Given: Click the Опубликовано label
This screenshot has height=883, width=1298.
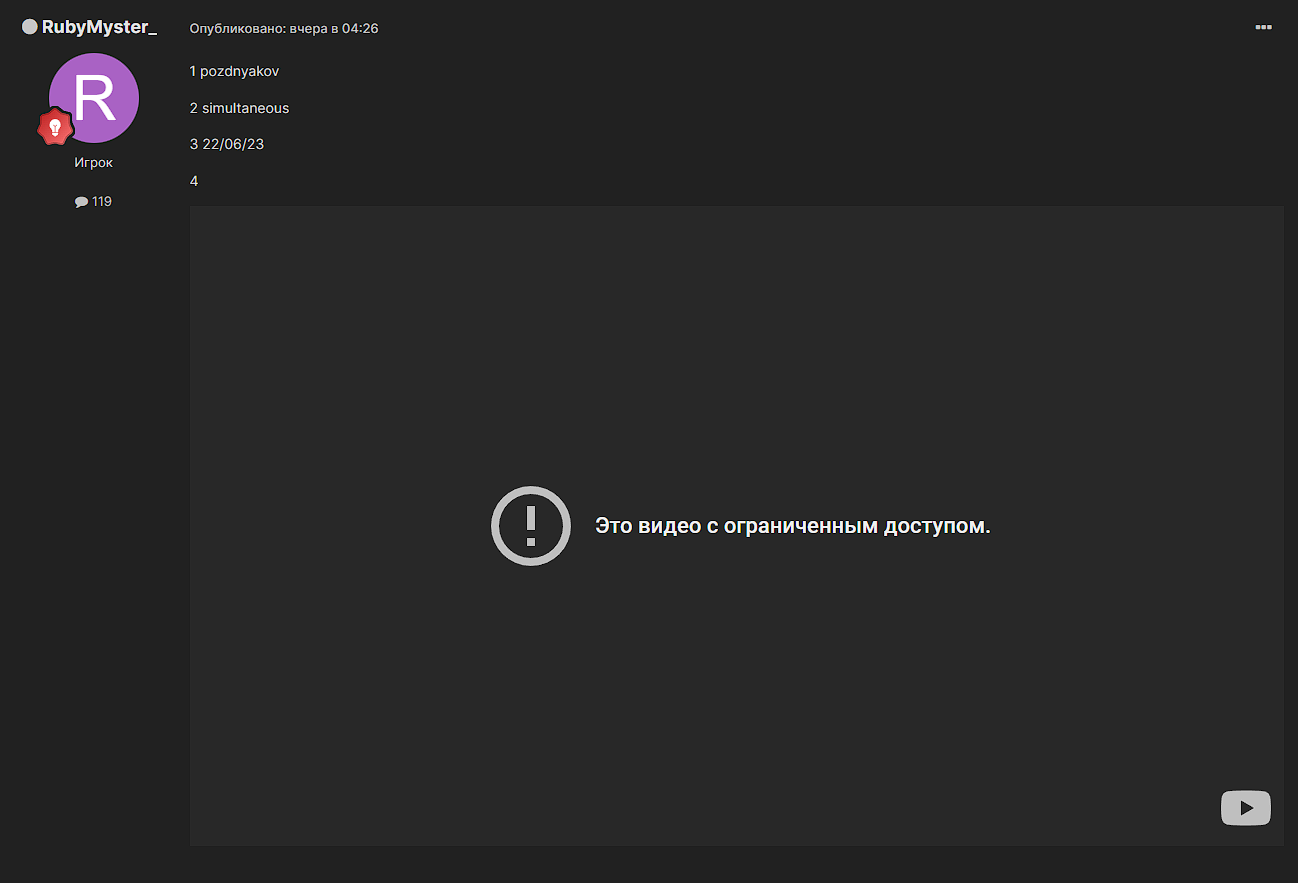Looking at the screenshot, I should [236, 29].
